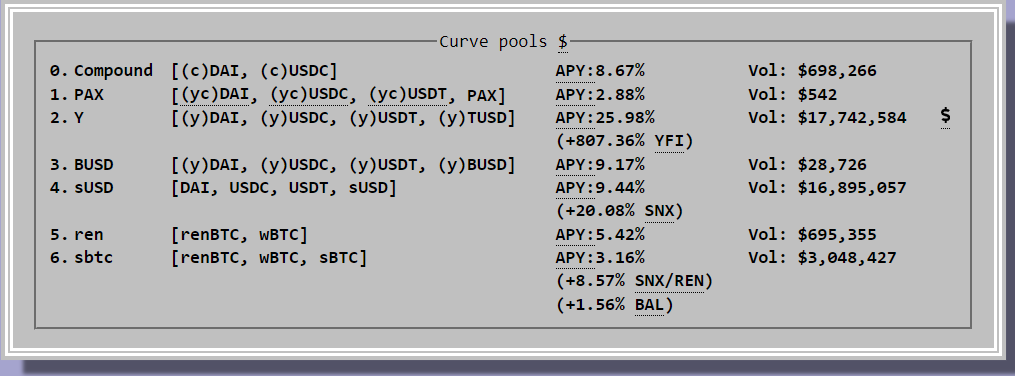Click the APY label showing 9.17%

pos(575,165)
